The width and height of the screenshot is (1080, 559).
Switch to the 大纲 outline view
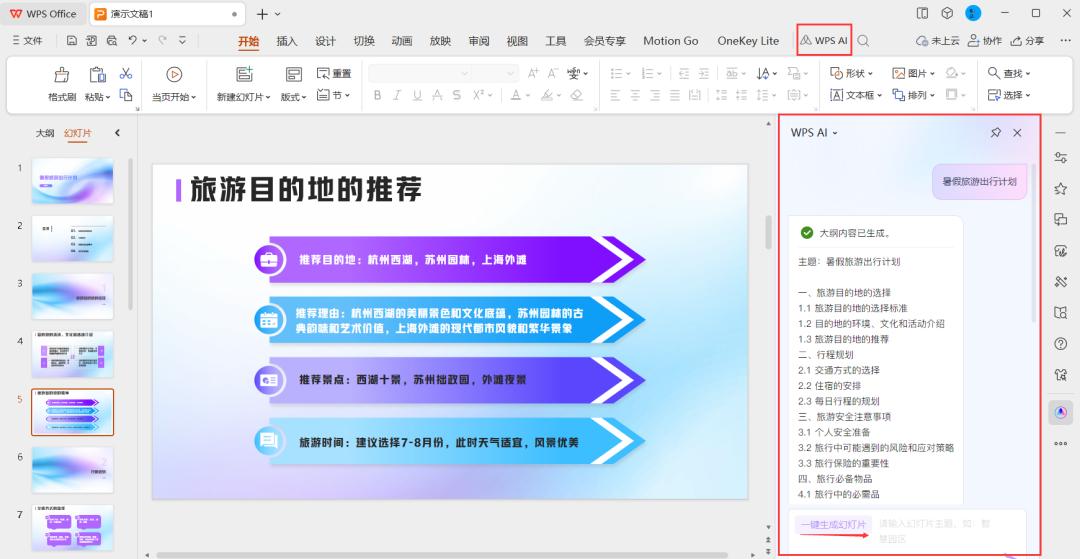[x=45, y=133]
